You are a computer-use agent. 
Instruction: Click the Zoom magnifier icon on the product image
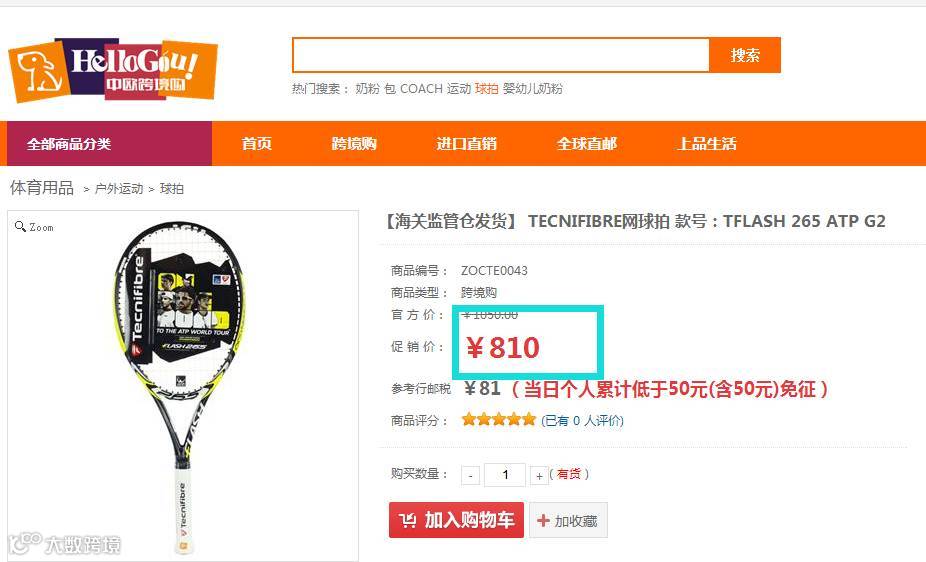(20, 227)
